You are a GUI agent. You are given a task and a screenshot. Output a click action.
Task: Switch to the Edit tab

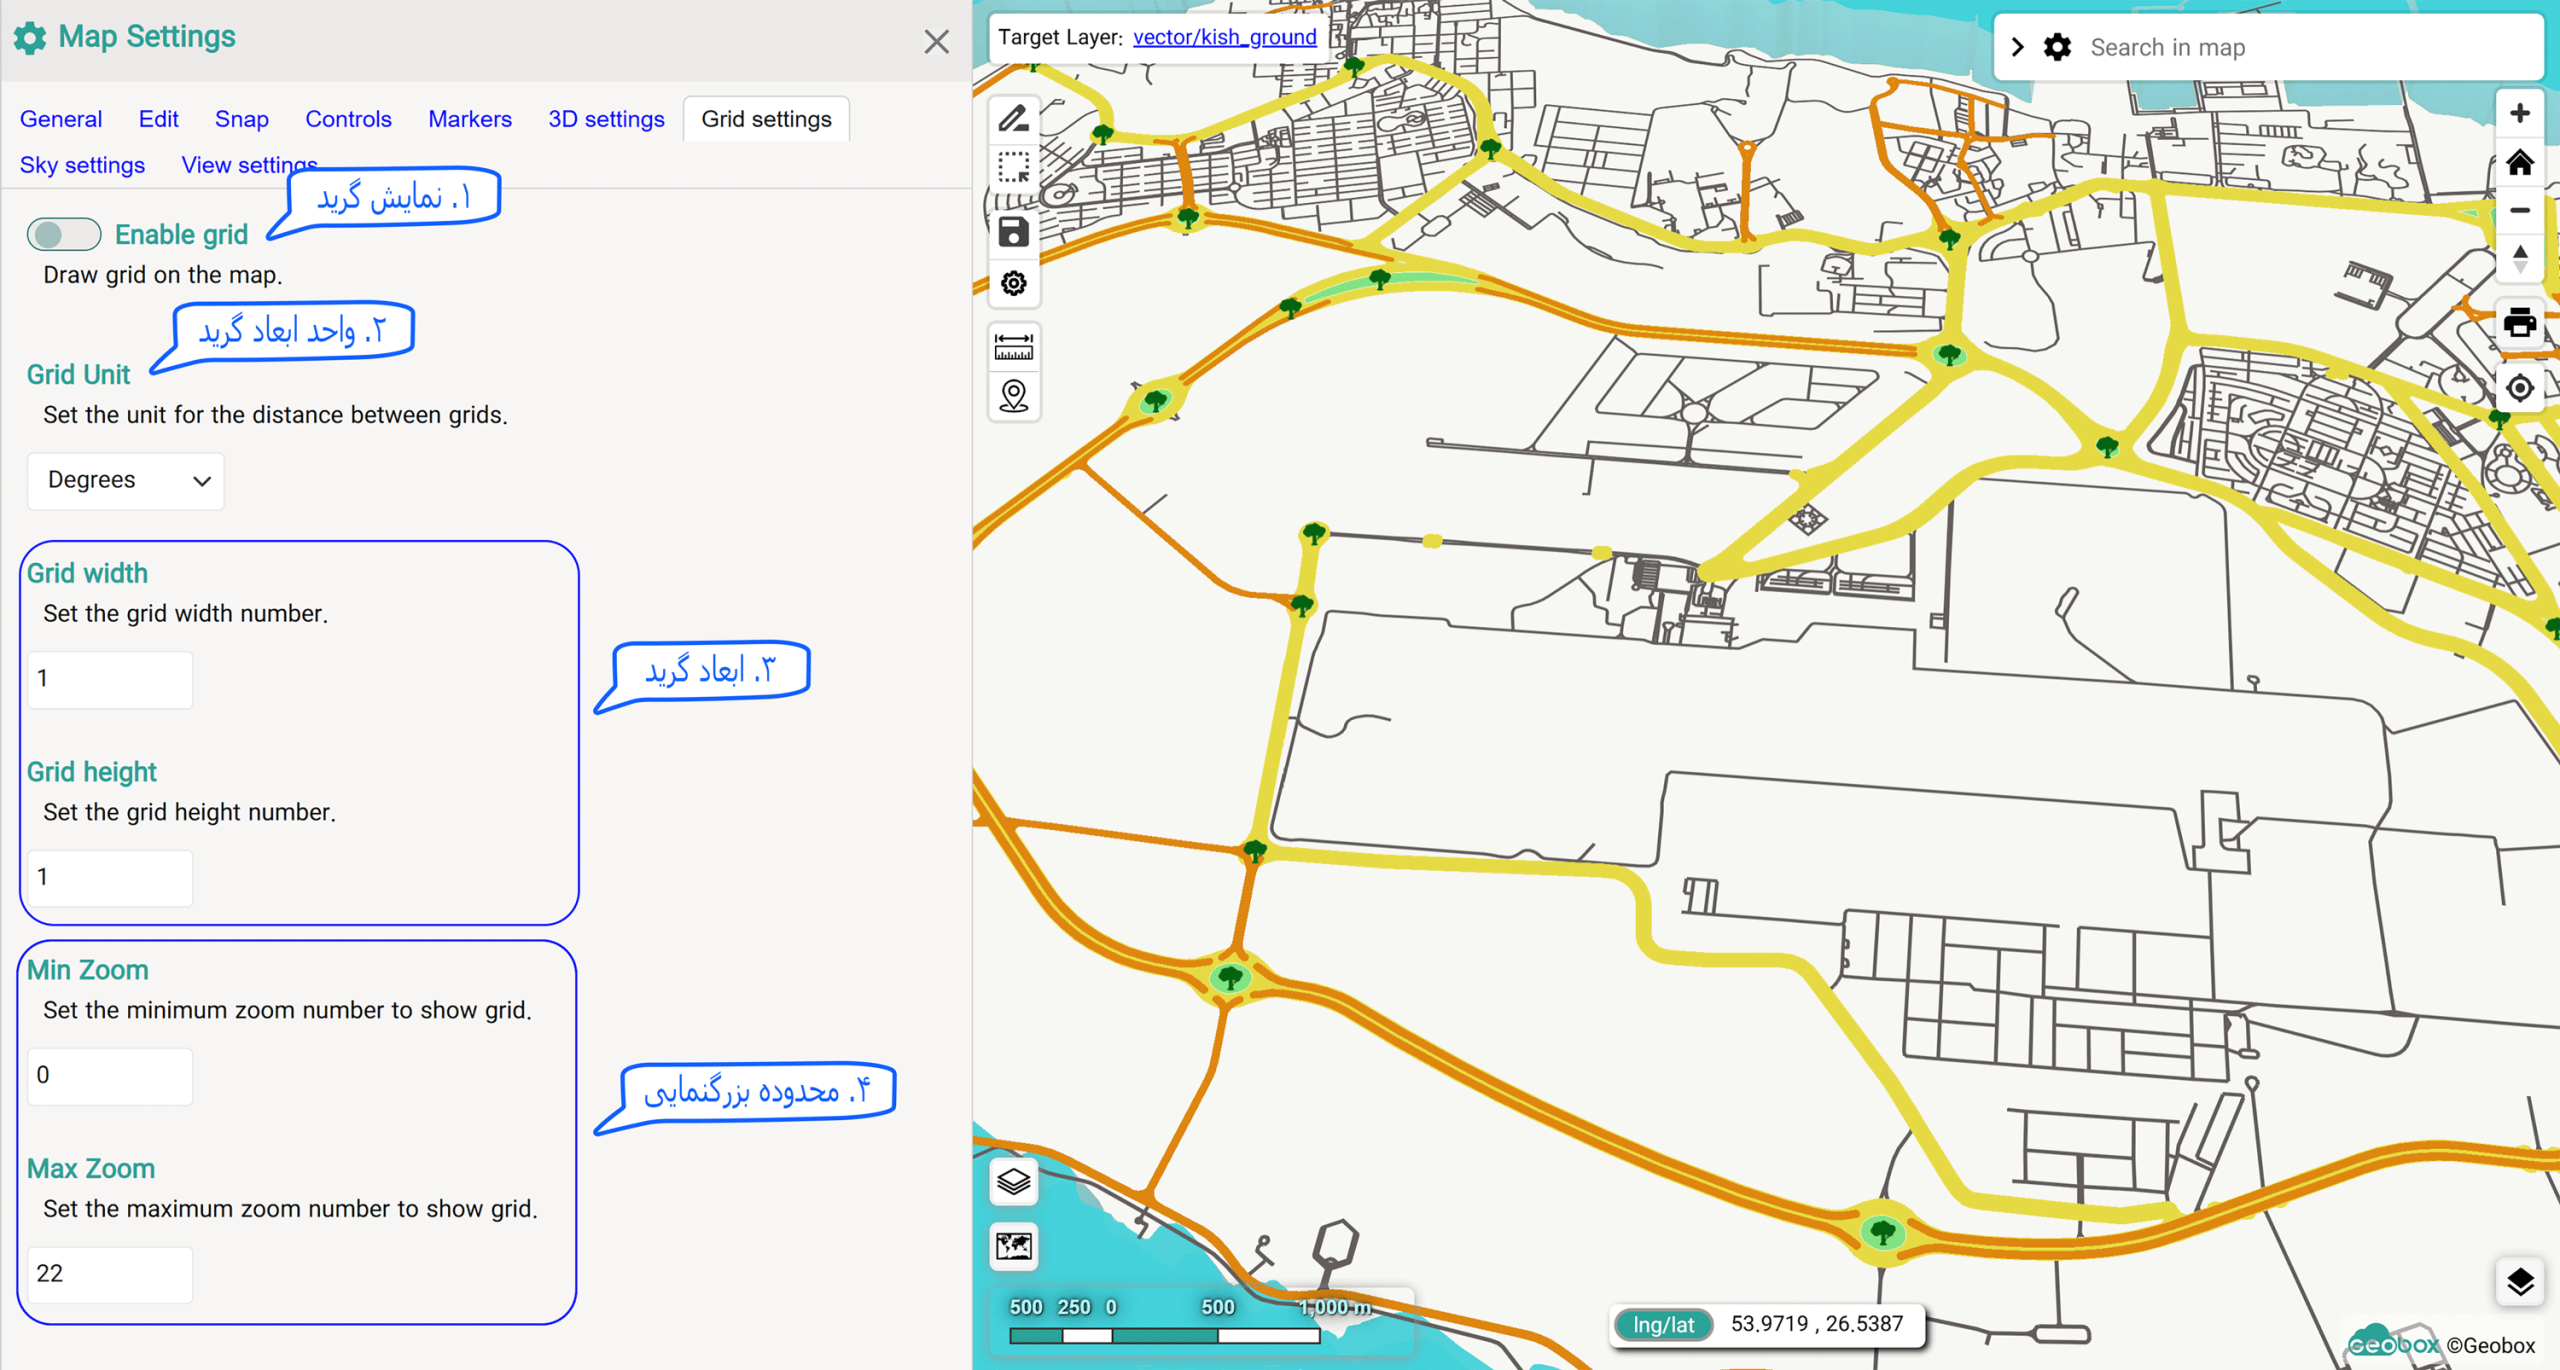tap(158, 119)
